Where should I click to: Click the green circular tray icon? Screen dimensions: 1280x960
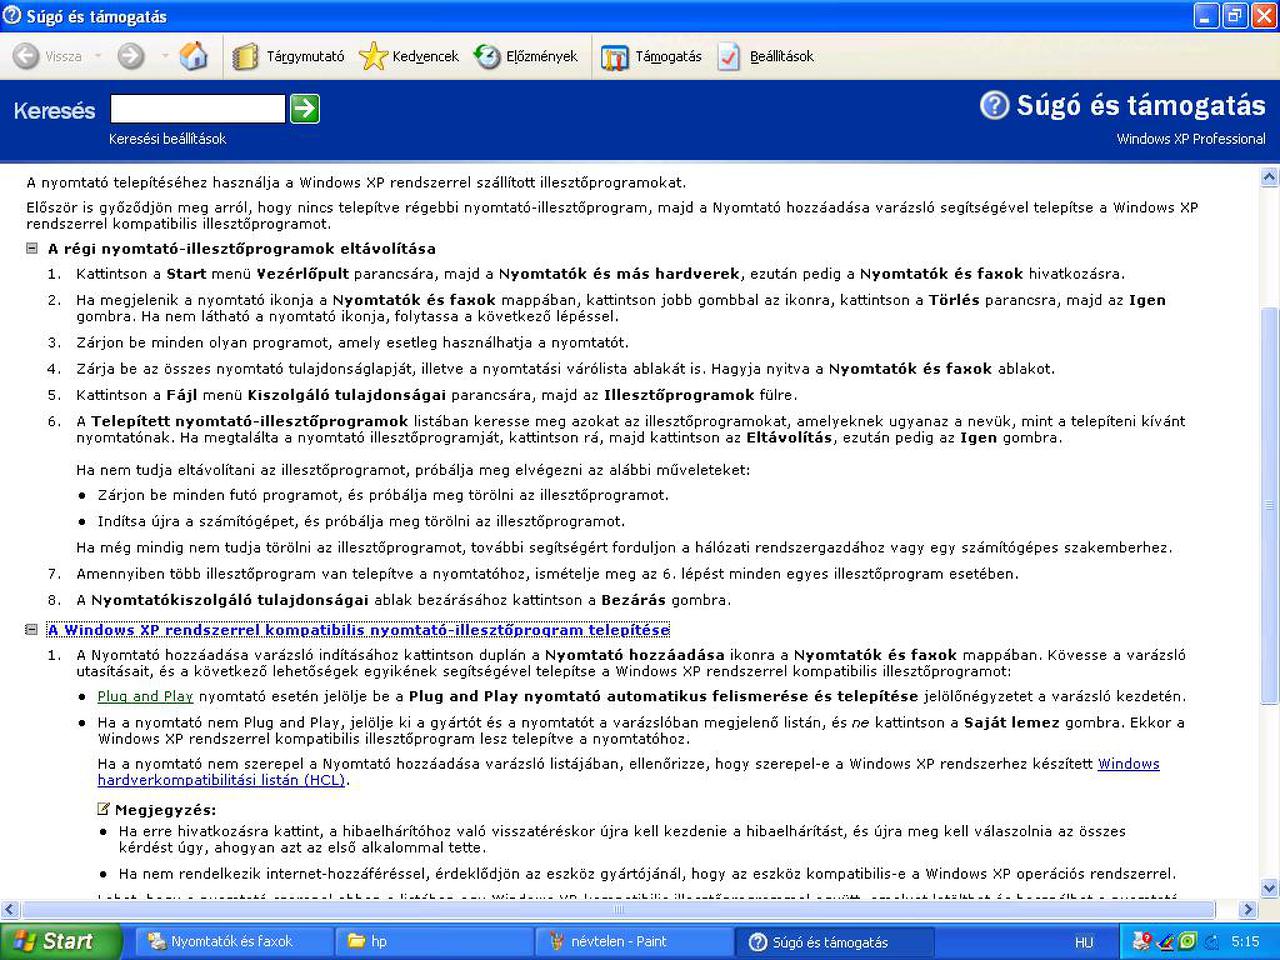coord(1188,941)
